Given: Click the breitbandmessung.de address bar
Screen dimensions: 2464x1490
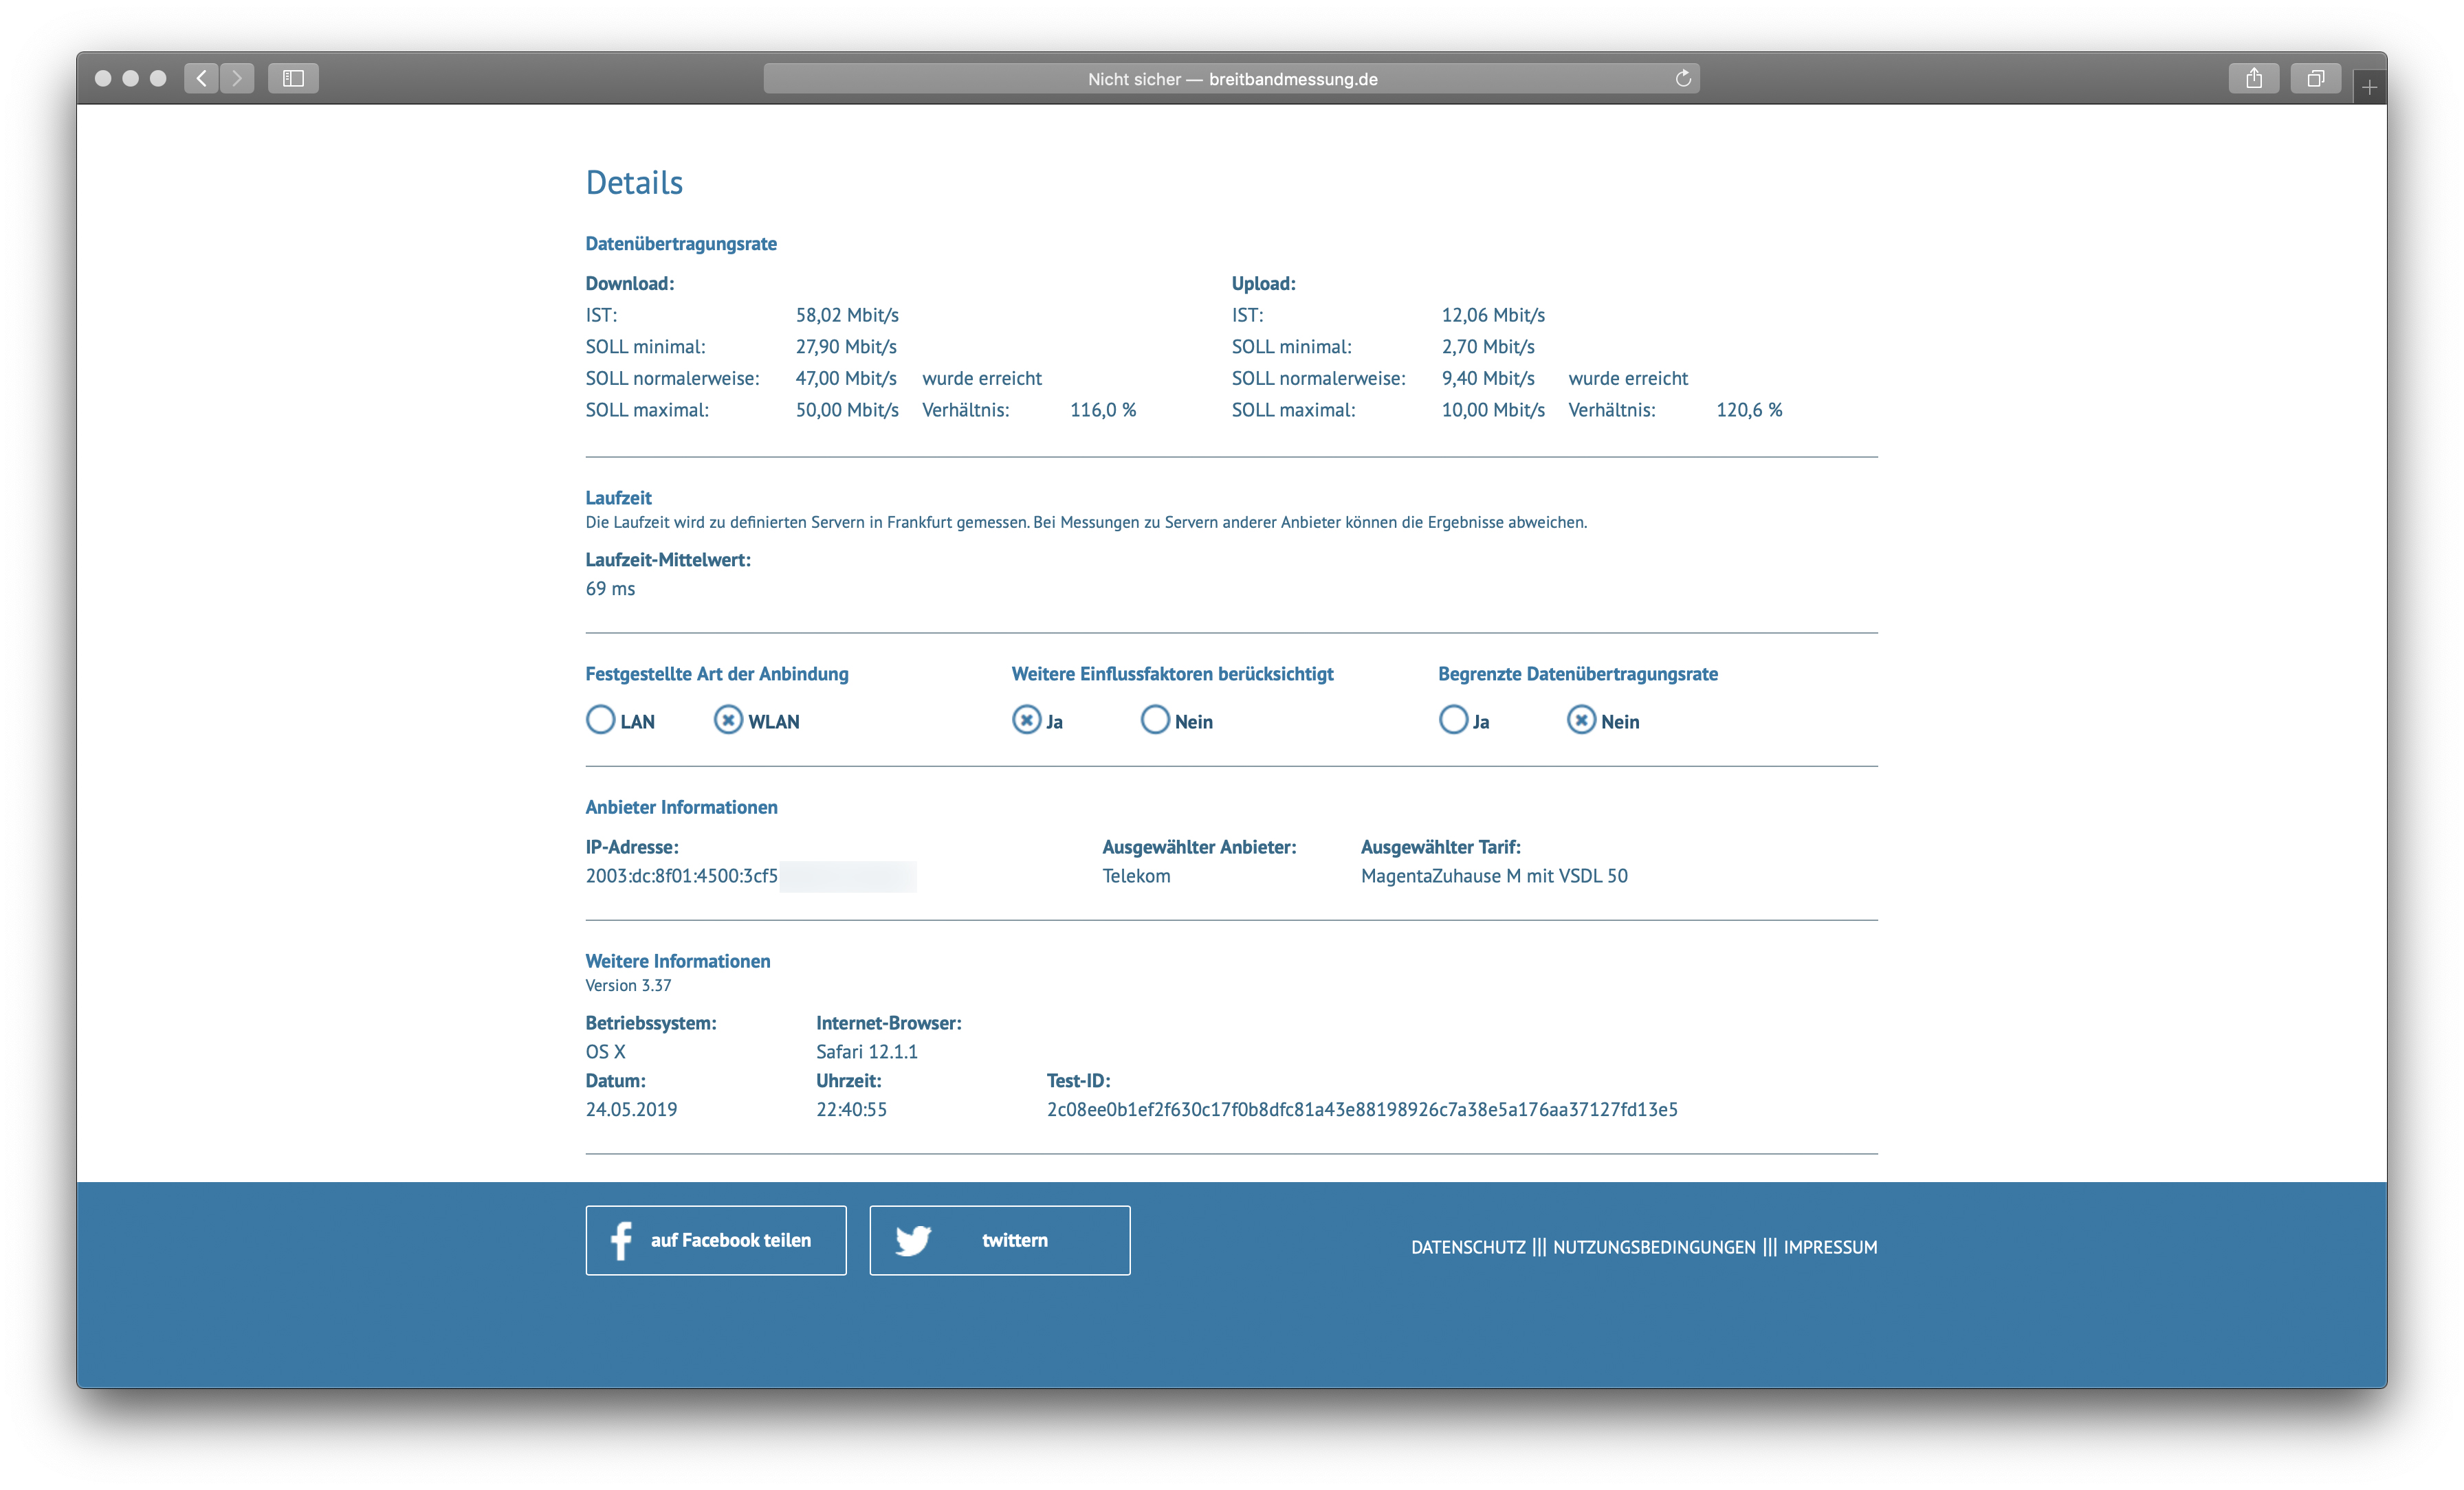Looking at the screenshot, I should click(x=1232, y=79).
